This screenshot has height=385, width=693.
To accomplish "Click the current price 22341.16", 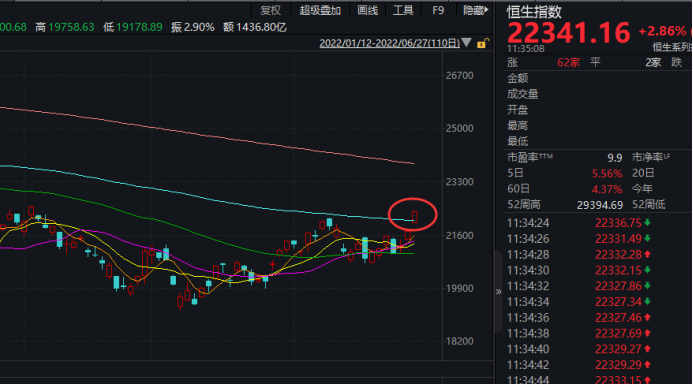I will click(x=568, y=33).
